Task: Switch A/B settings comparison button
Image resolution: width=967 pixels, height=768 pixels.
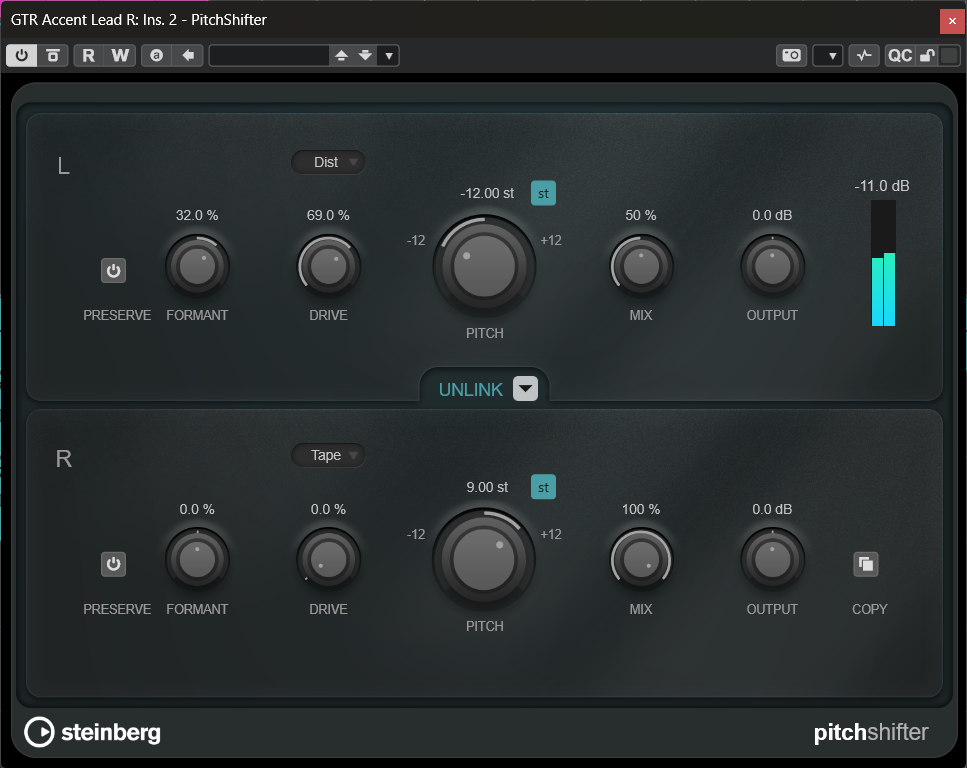Action: tap(156, 56)
